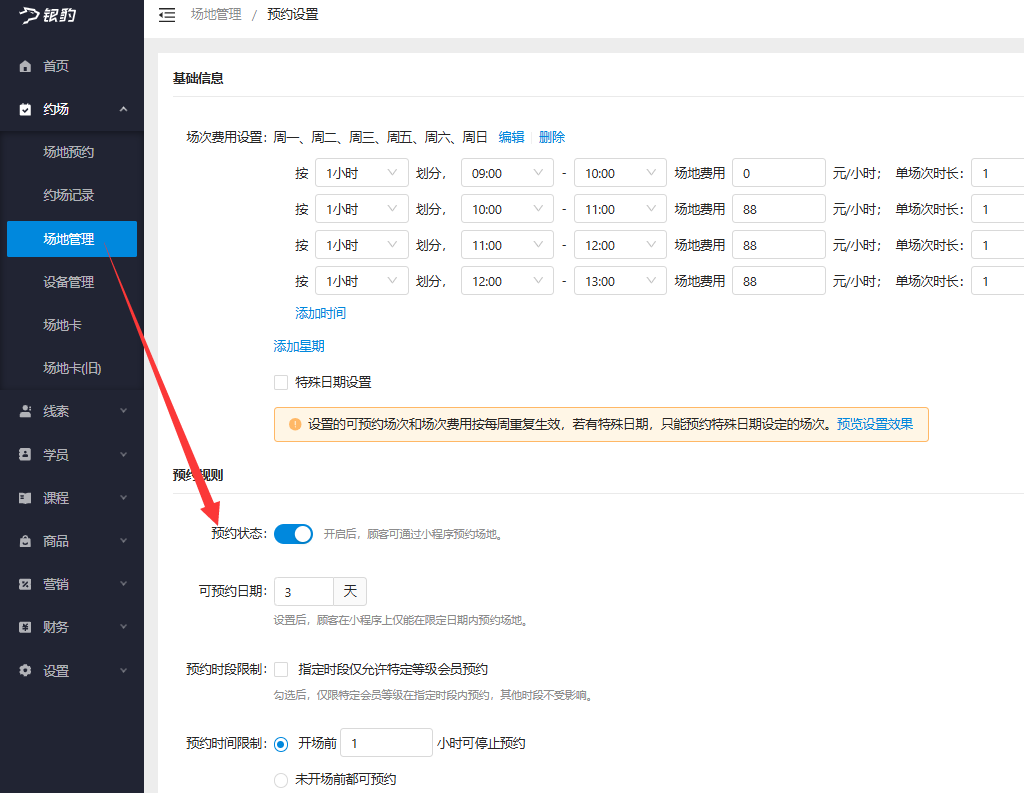Enable the 特殊日期设置 checkbox
The width and height of the screenshot is (1024, 793).
(x=281, y=382)
